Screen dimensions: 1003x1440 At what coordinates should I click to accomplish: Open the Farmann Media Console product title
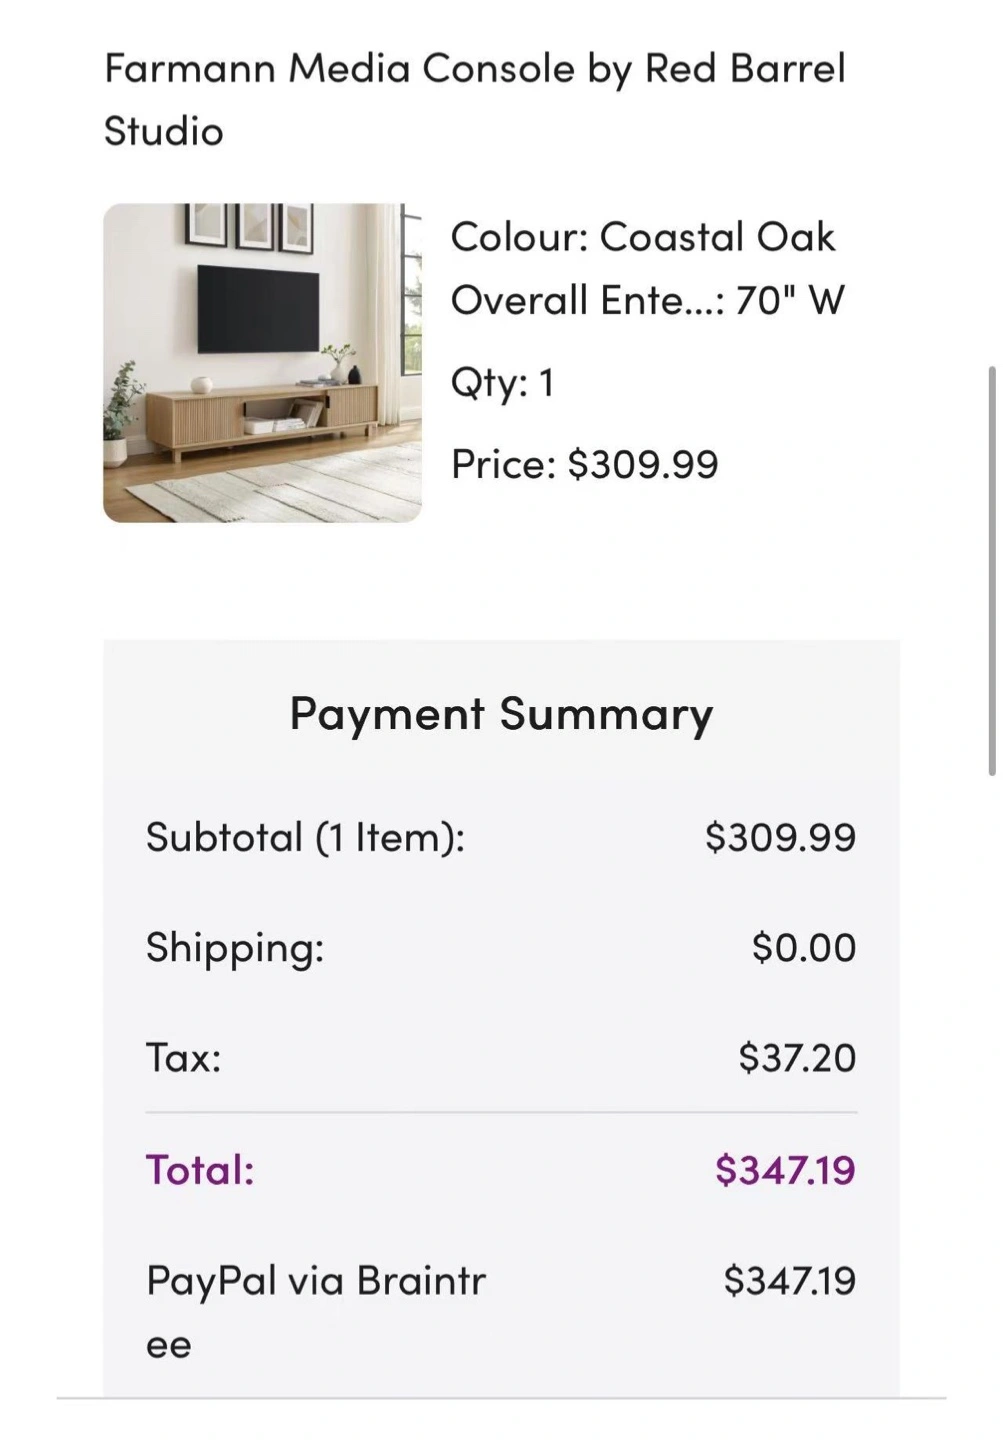475,99
